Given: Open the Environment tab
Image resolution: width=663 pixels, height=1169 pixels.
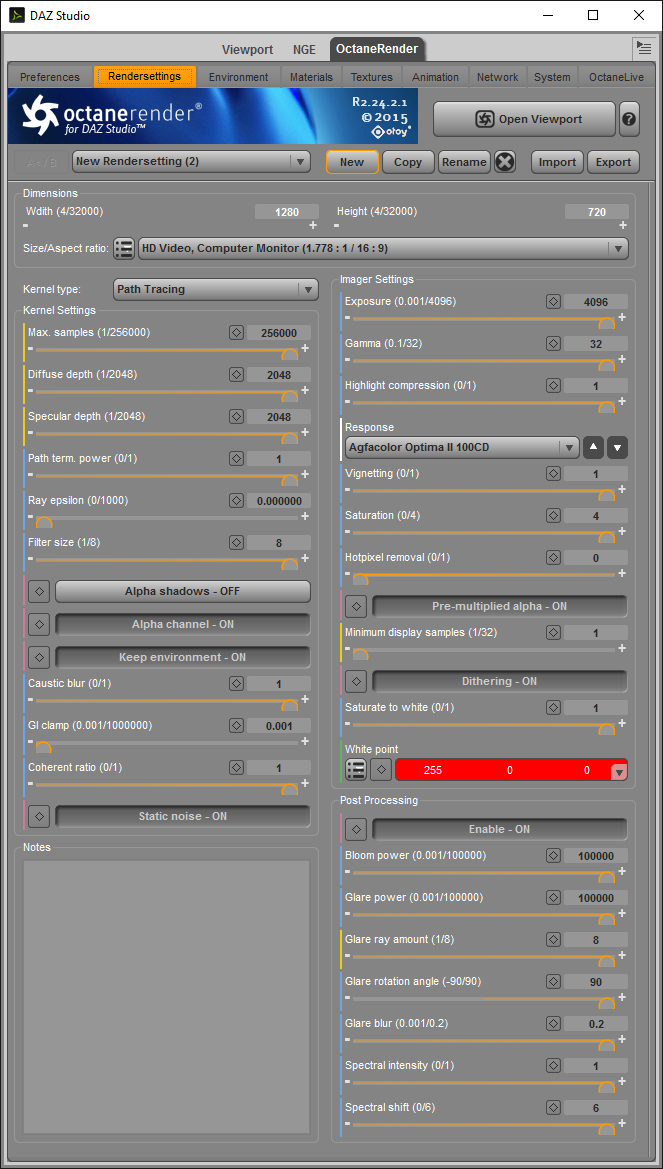Looking at the screenshot, I should pyautogui.click(x=239, y=77).
